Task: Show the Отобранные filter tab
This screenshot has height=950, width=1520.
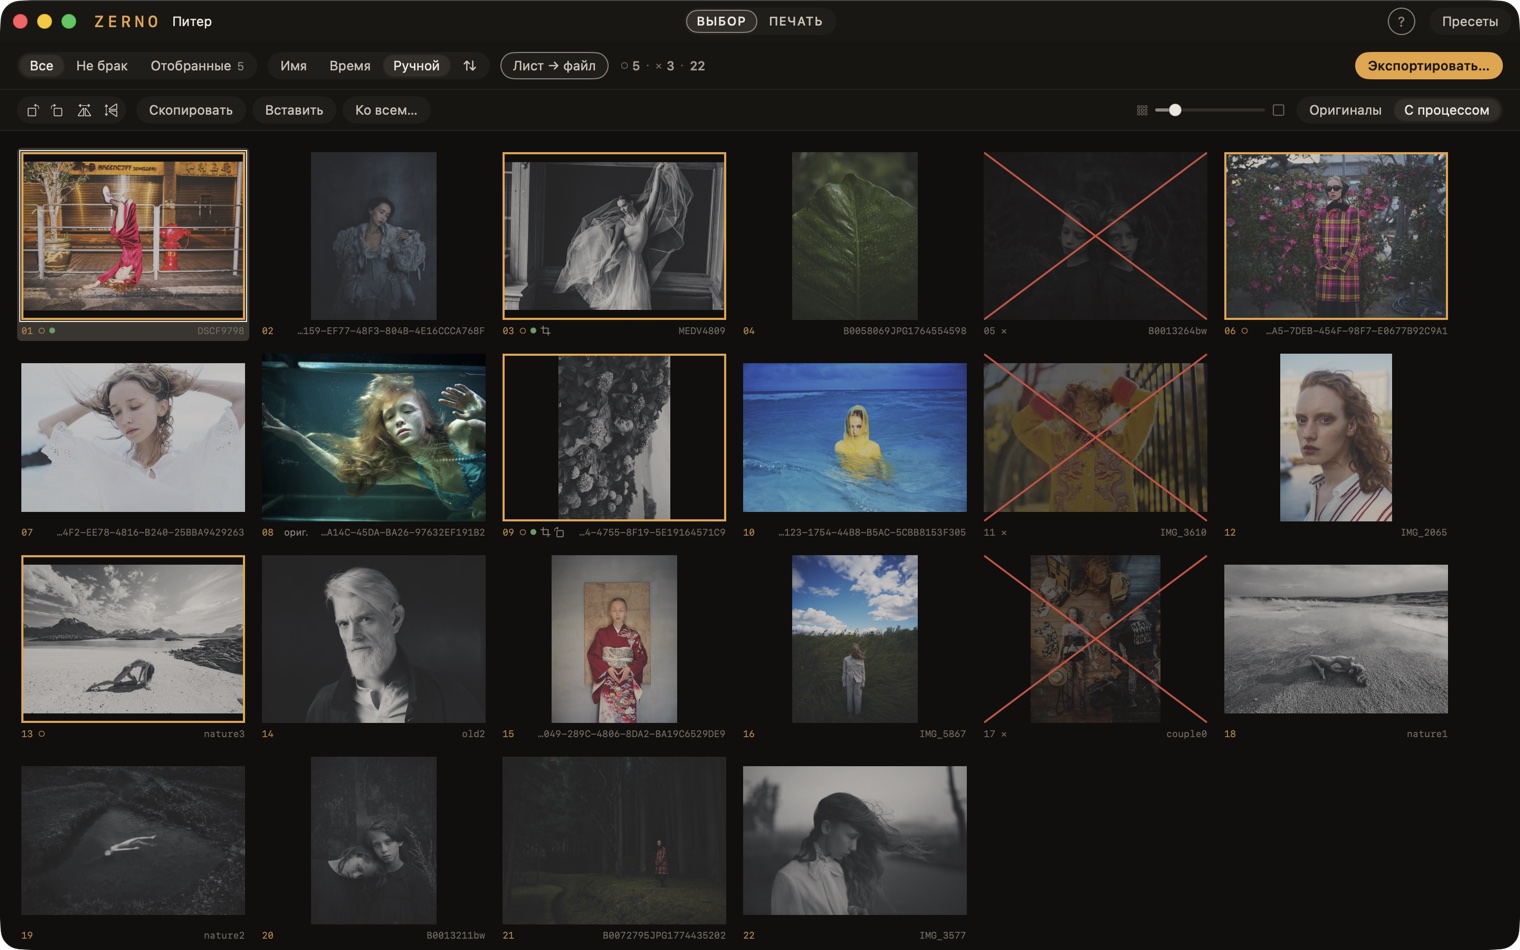Action: click(197, 66)
